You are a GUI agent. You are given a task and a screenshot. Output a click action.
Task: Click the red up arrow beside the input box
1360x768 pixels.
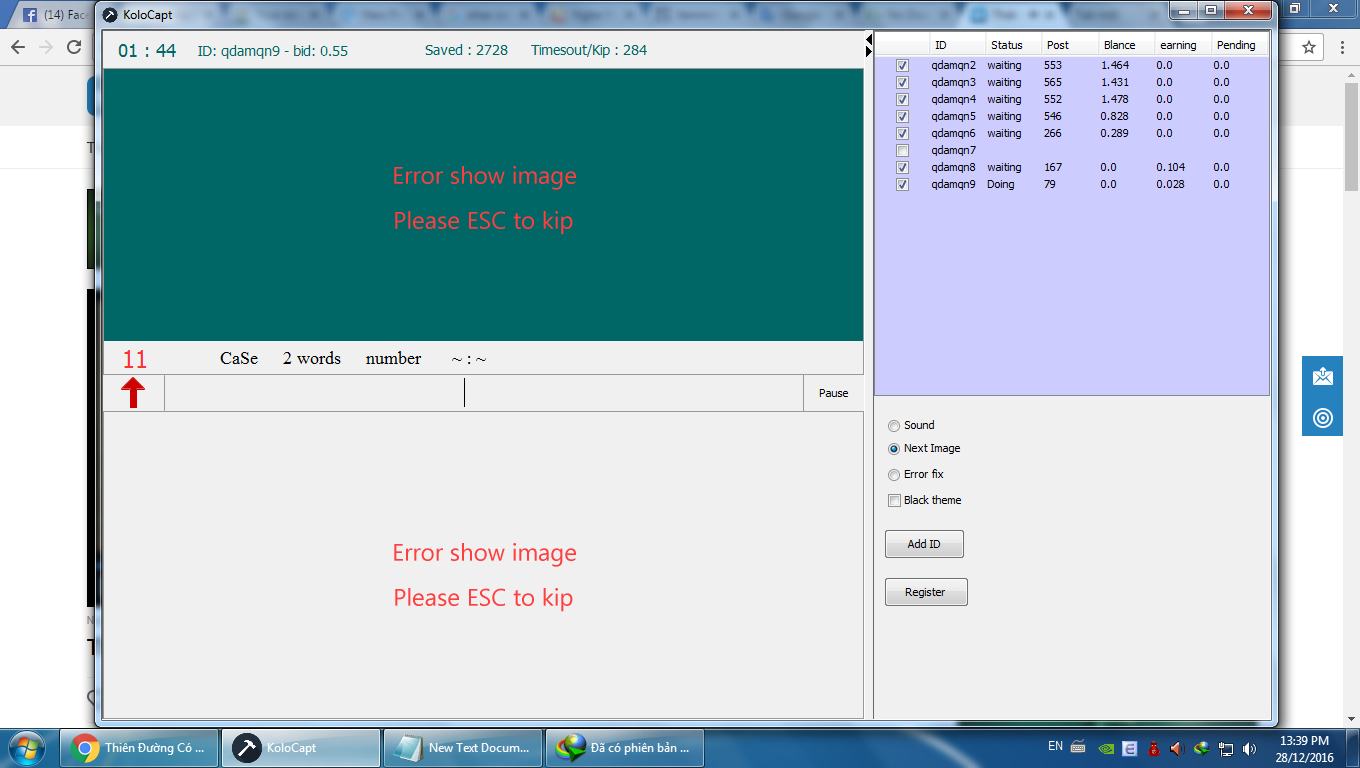click(x=133, y=393)
